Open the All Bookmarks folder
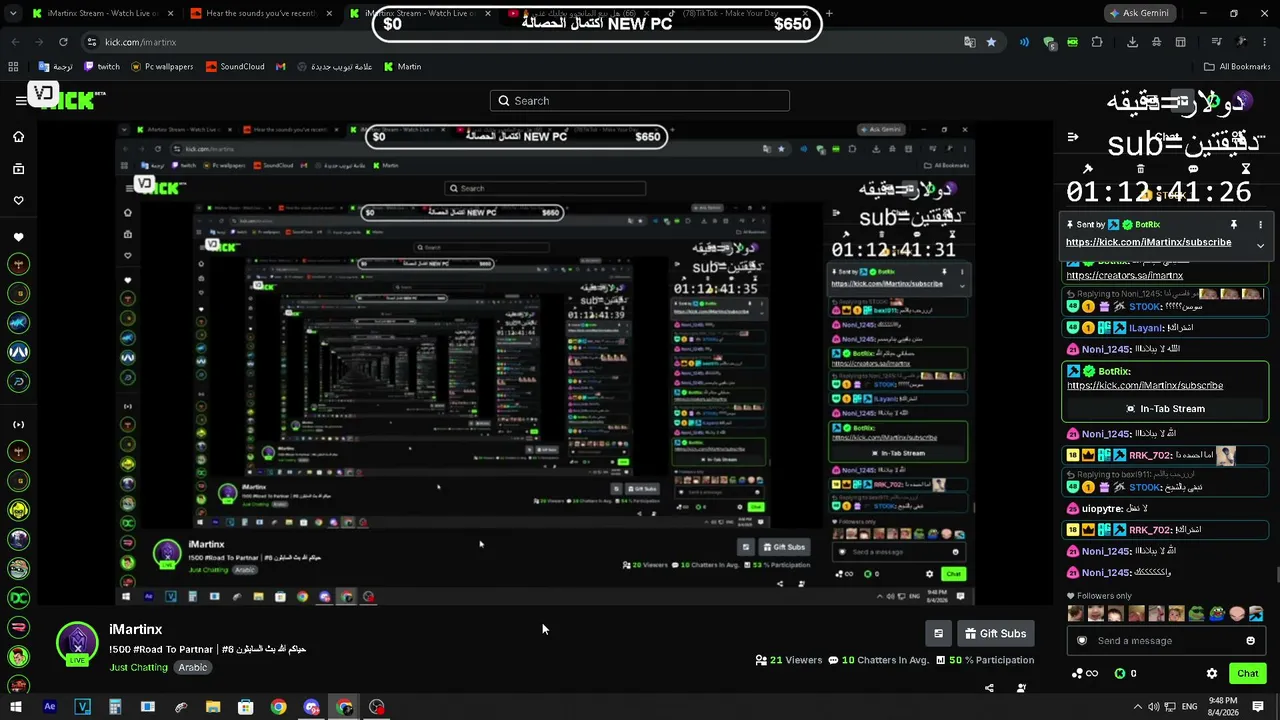Image resolution: width=1280 pixels, height=720 pixels. tap(1237, 67)
